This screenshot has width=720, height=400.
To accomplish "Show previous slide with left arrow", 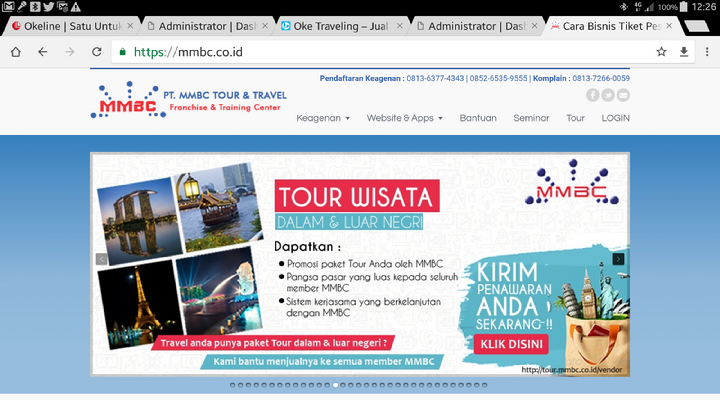I will coord(101,259).
